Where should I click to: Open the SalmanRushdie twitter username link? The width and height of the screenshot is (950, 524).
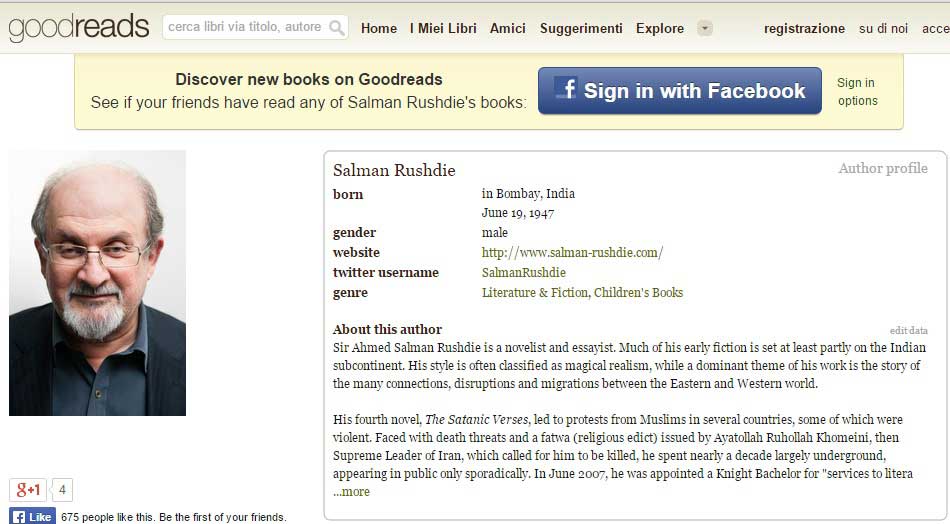[523, 273]
